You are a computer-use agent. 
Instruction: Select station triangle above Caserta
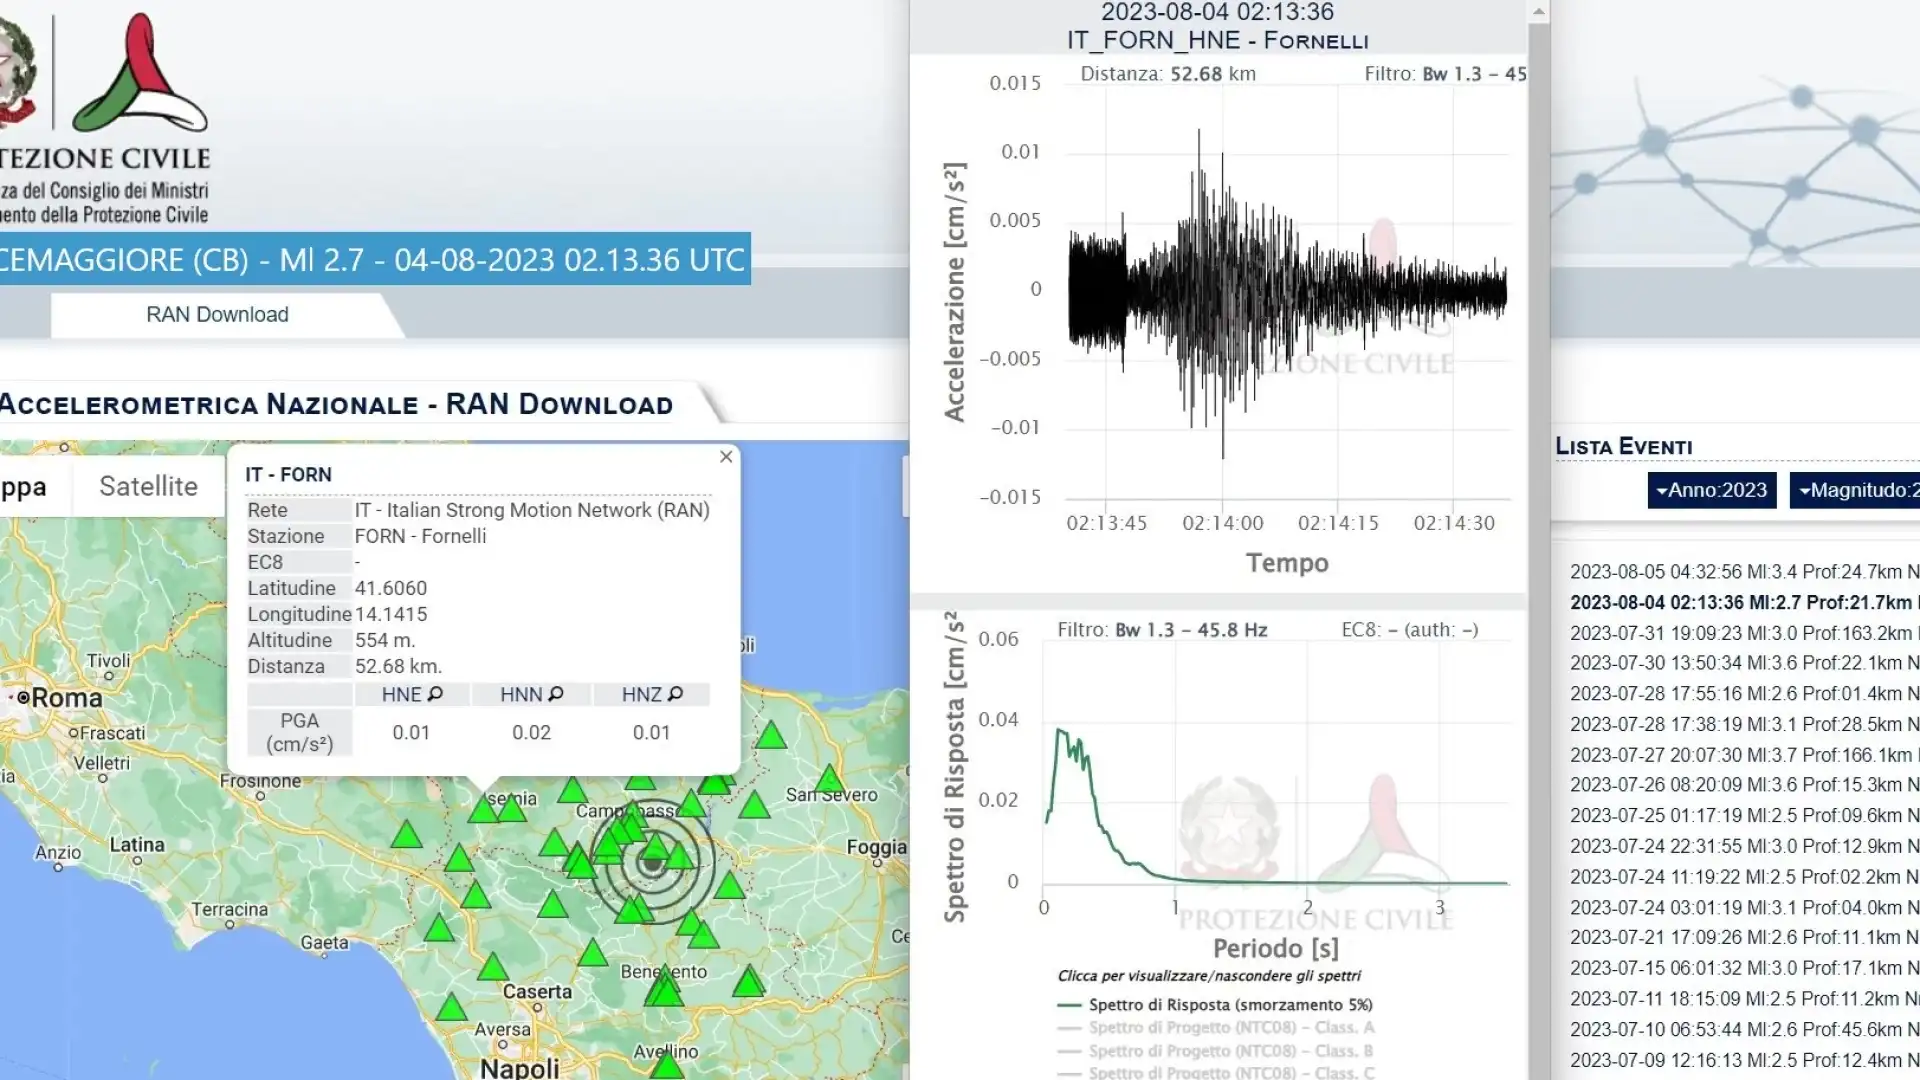[x=493, y=967]
